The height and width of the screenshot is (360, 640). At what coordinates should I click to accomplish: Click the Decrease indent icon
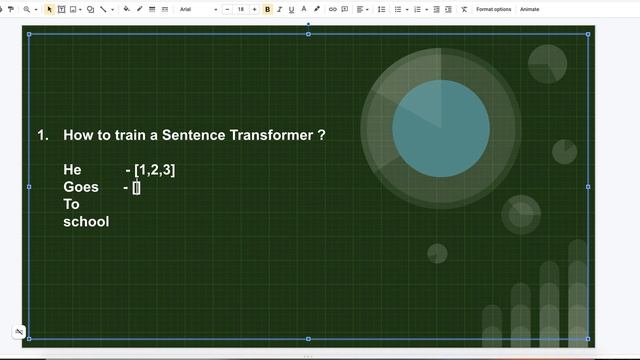436,9
